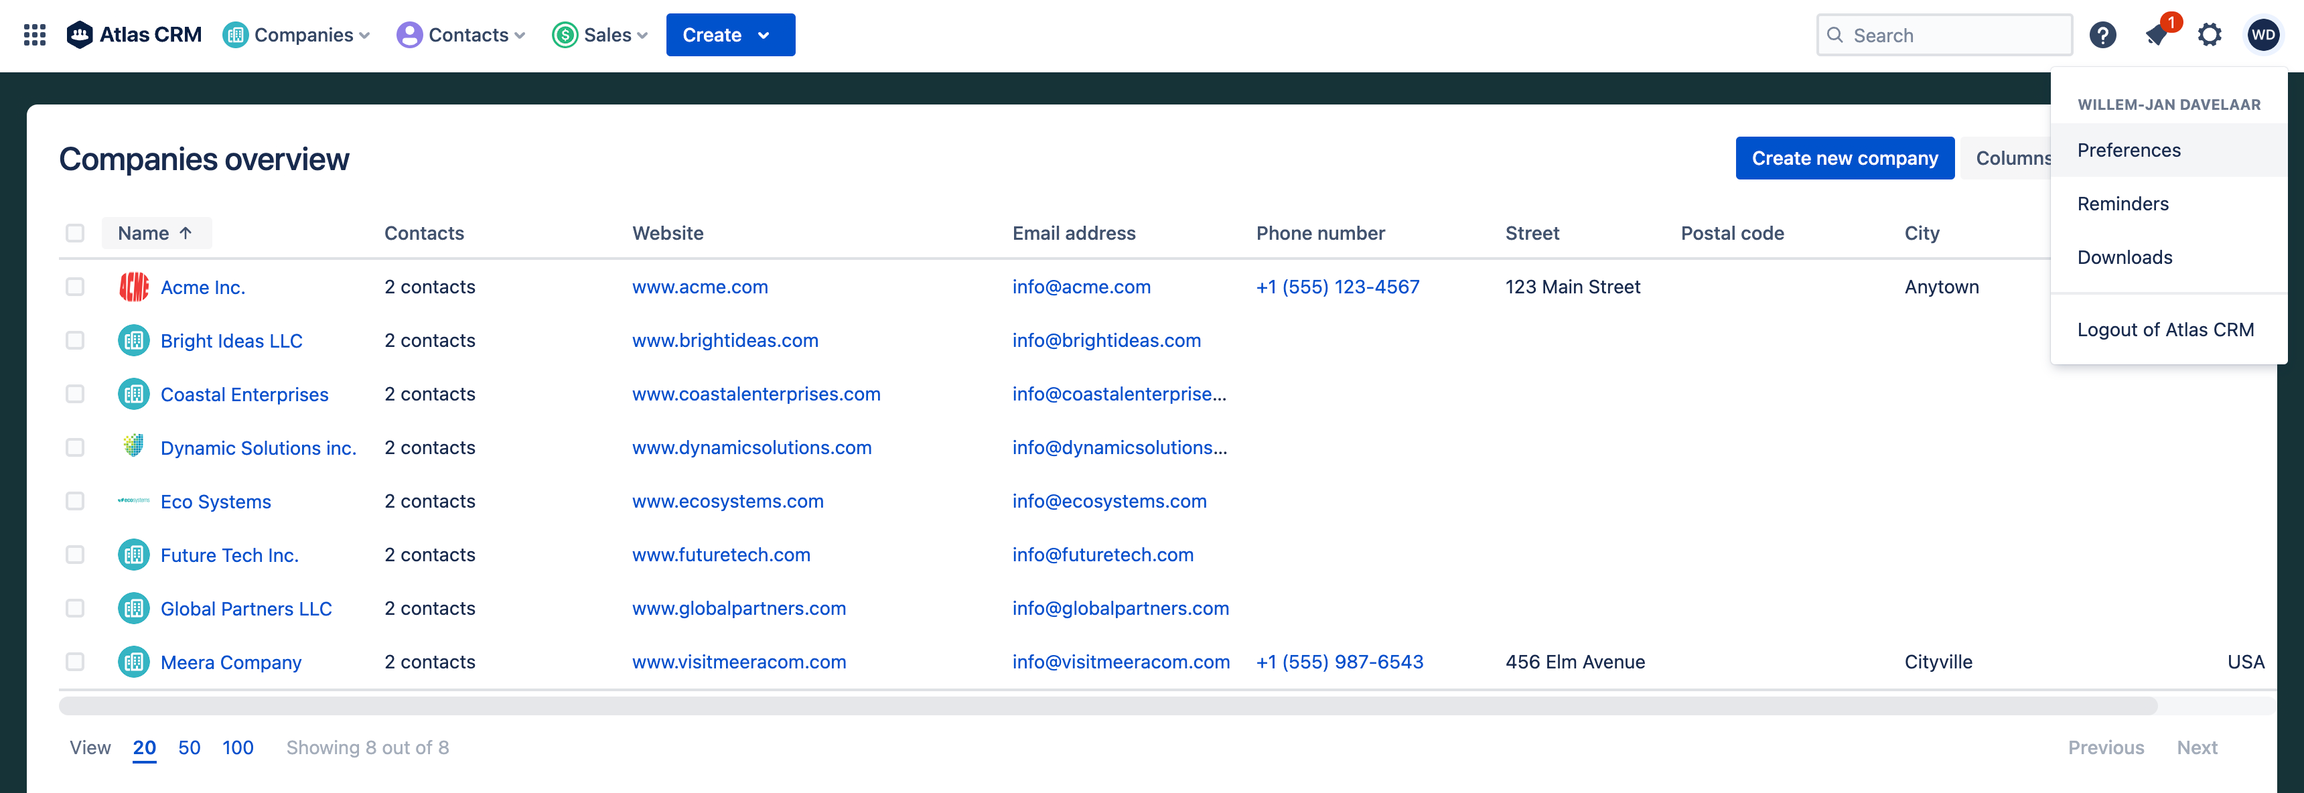Choose Logout of Atlas CRM
Viewport: 2304px width, 793px height.
[x=2165, y=329]
